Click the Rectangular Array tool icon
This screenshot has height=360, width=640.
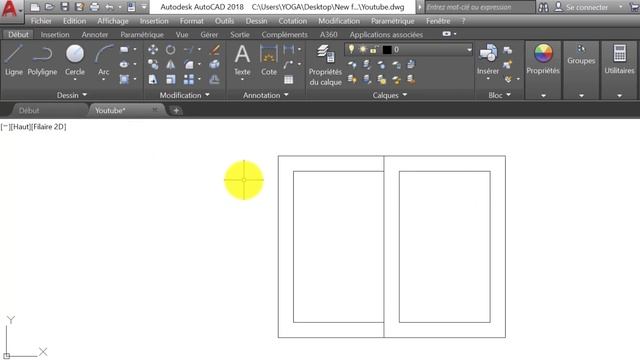pyautogui.click(x=189, y=79)
